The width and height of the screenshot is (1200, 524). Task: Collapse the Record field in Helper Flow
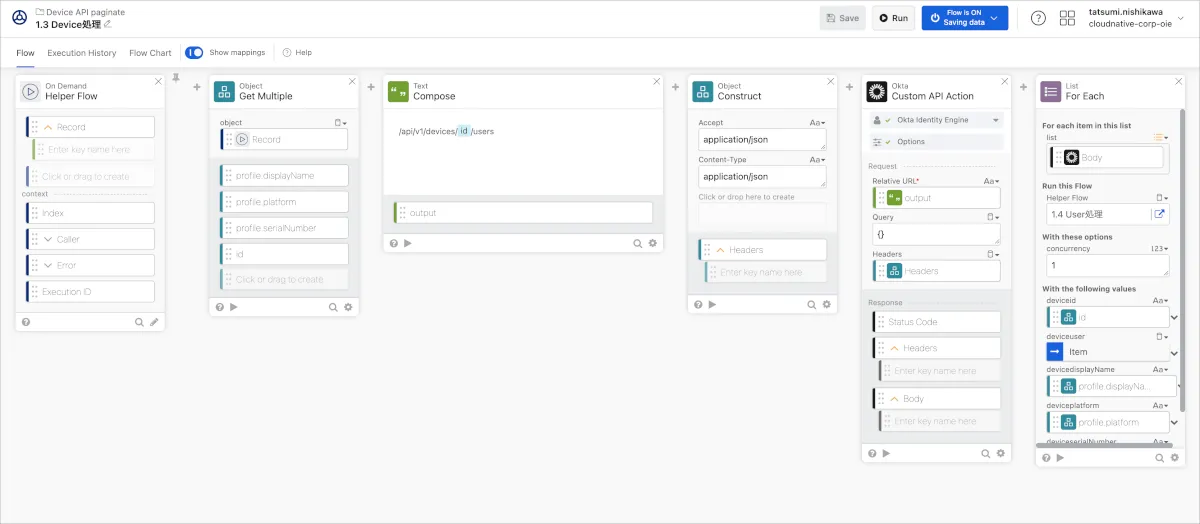point(48,127)
